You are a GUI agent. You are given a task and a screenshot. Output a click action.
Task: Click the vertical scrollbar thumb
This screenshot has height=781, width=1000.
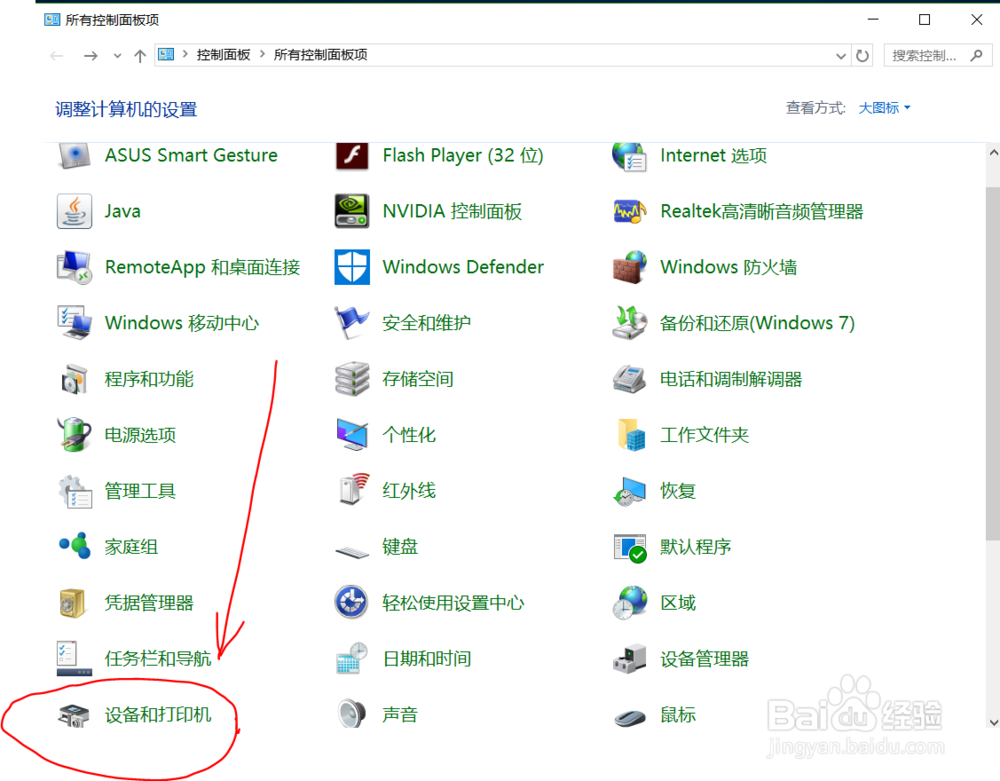[x=993, y=363]
